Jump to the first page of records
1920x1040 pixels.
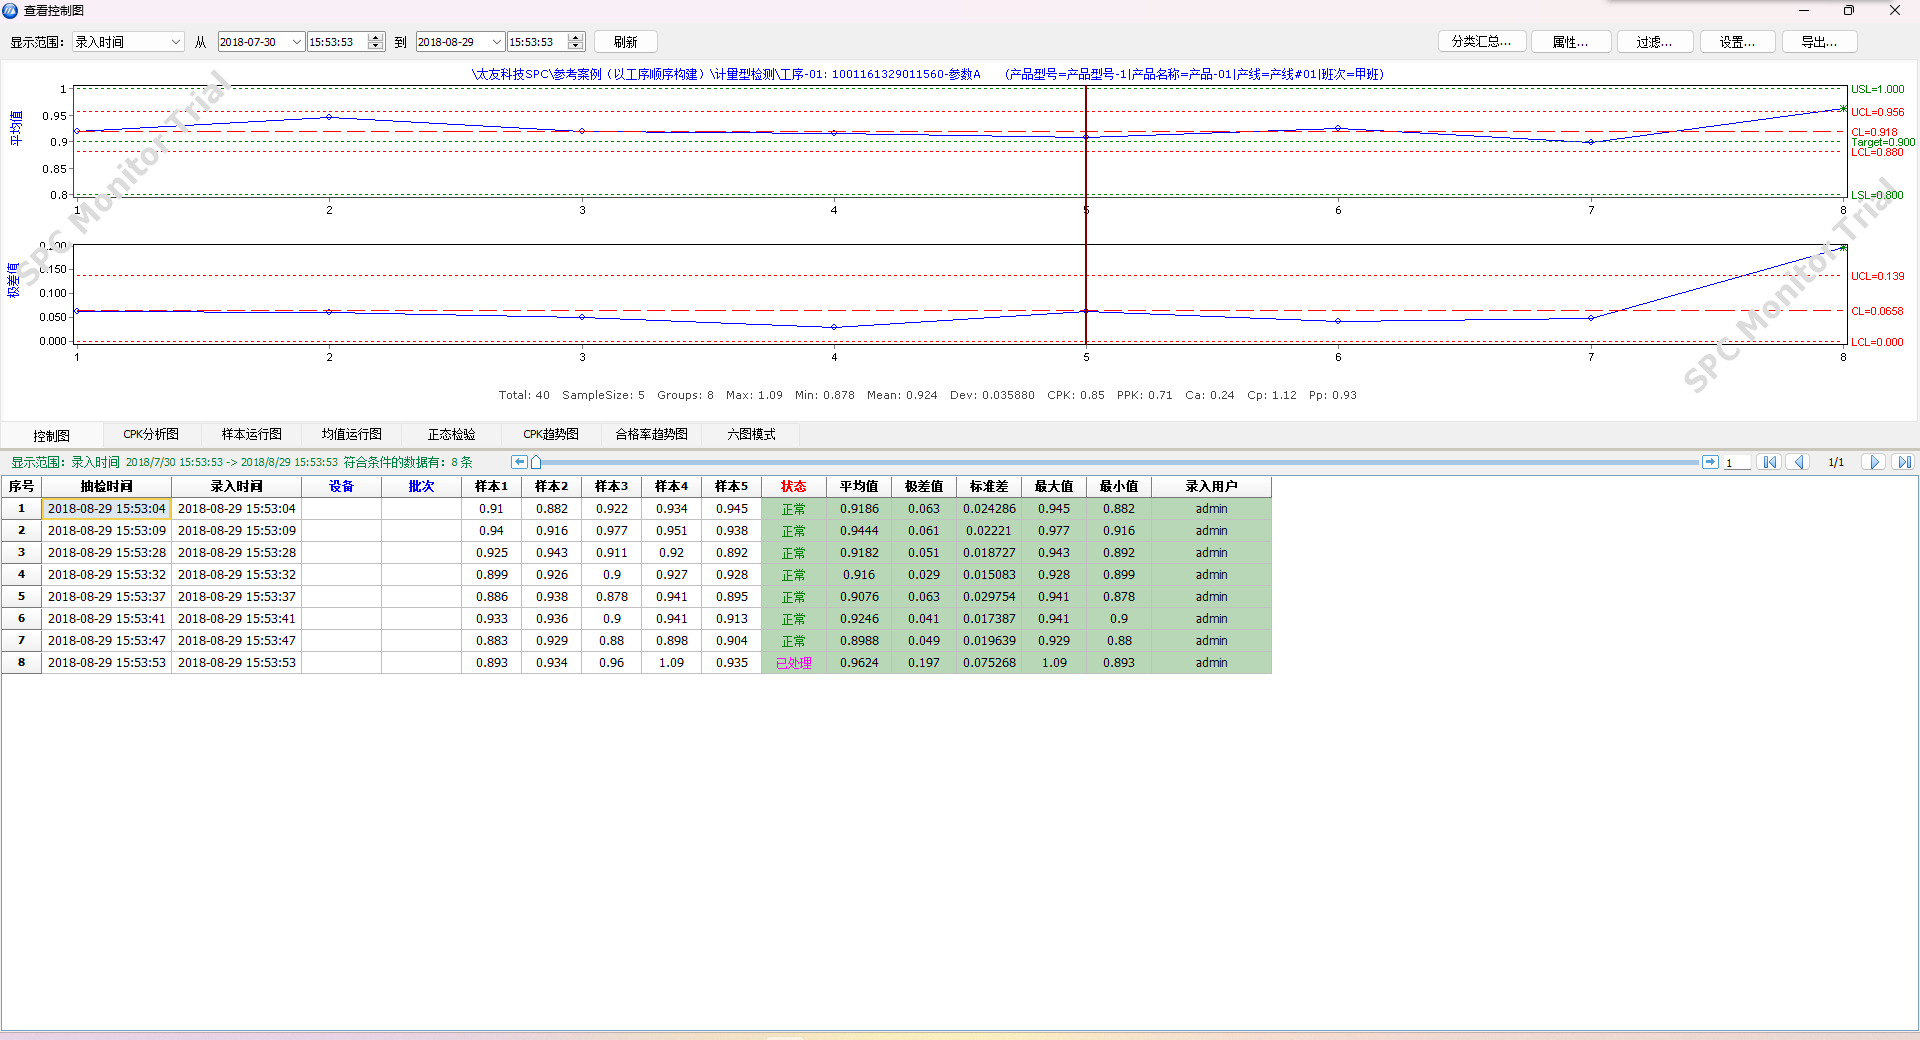point(1770,462)
